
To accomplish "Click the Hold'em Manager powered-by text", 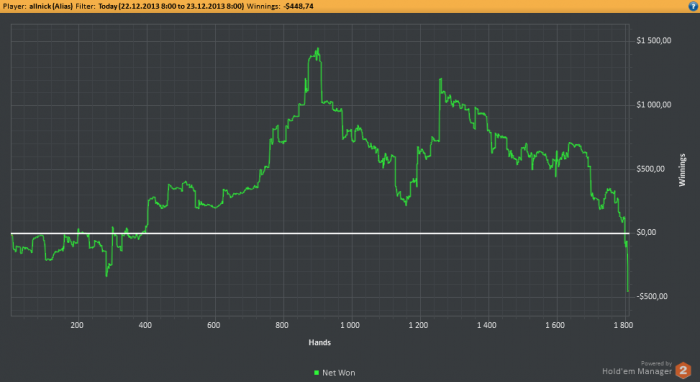I will click(637, 368).
